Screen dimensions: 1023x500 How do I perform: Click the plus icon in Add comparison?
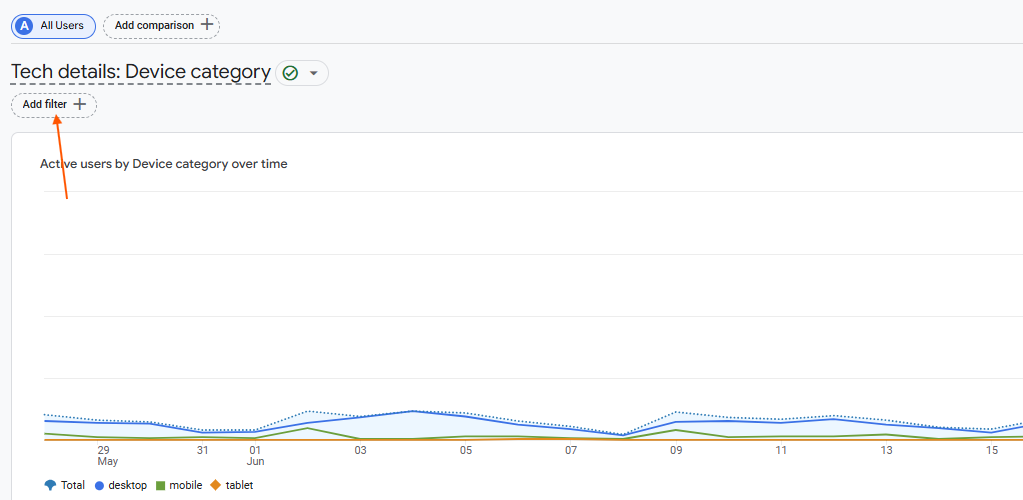pyautogui.click(x=206, y=25)
